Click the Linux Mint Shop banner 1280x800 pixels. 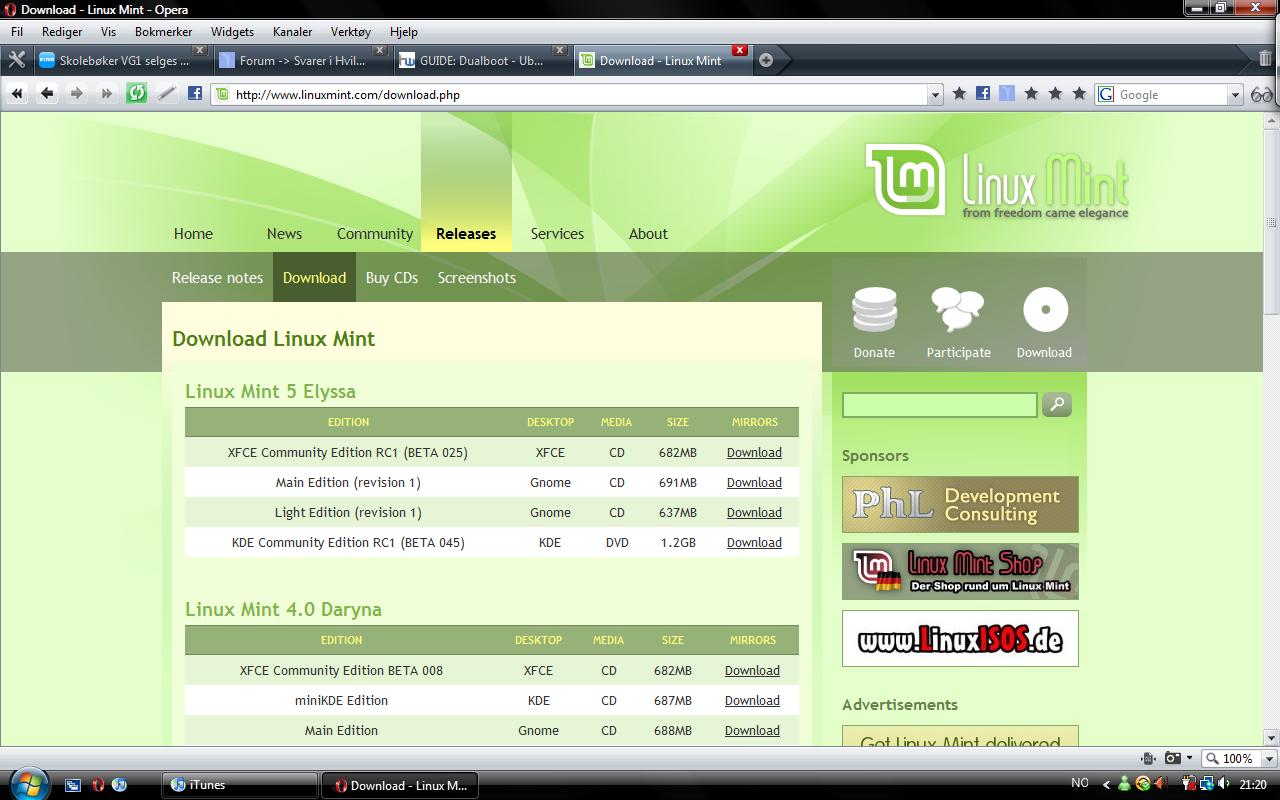(960, 571)
